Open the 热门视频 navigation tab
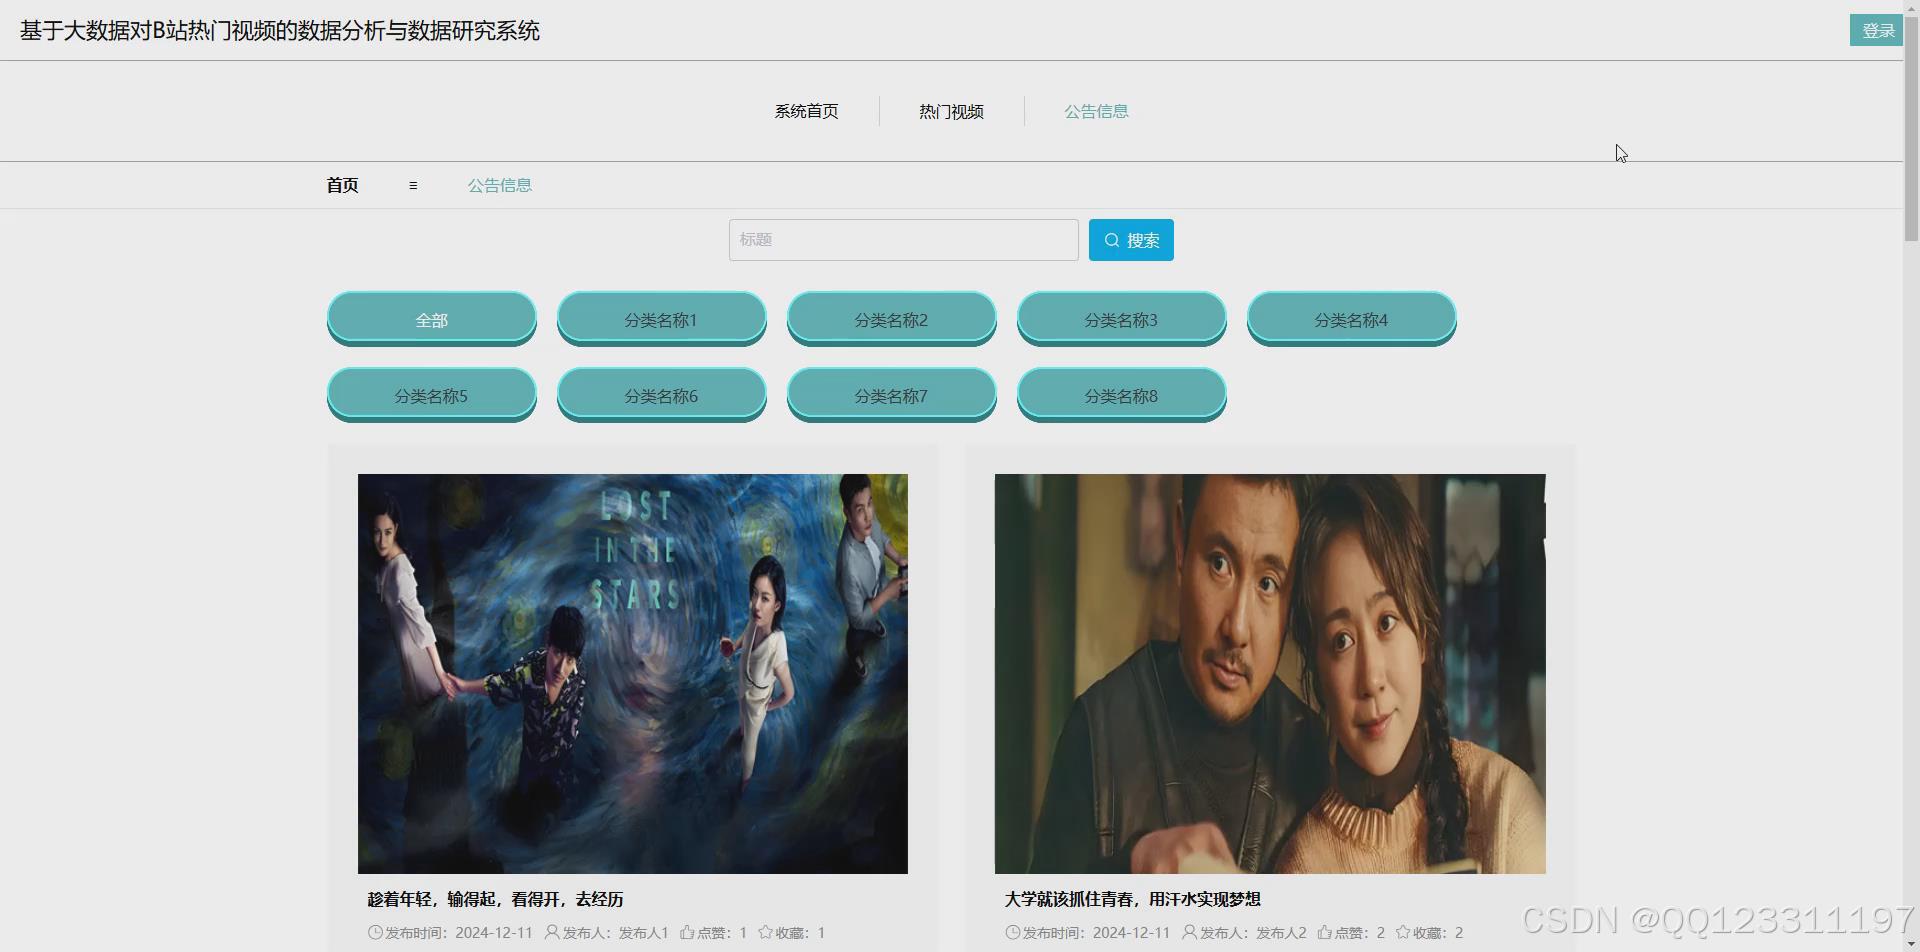The image size is (1920, 952). pyautogui.click(x=951, y=111)
